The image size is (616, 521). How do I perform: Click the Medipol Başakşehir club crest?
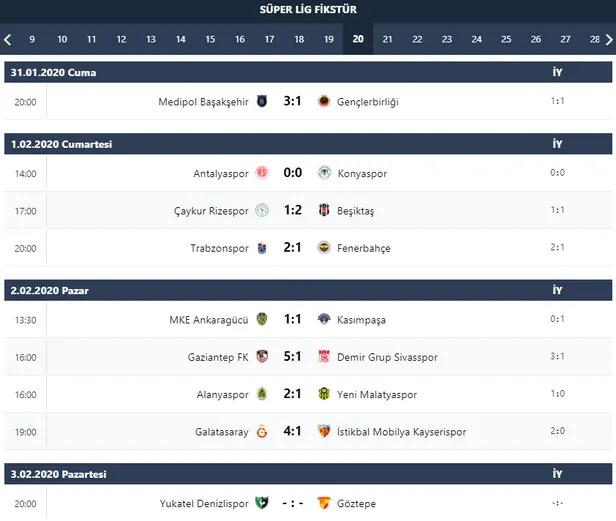[x=263, y=101]
